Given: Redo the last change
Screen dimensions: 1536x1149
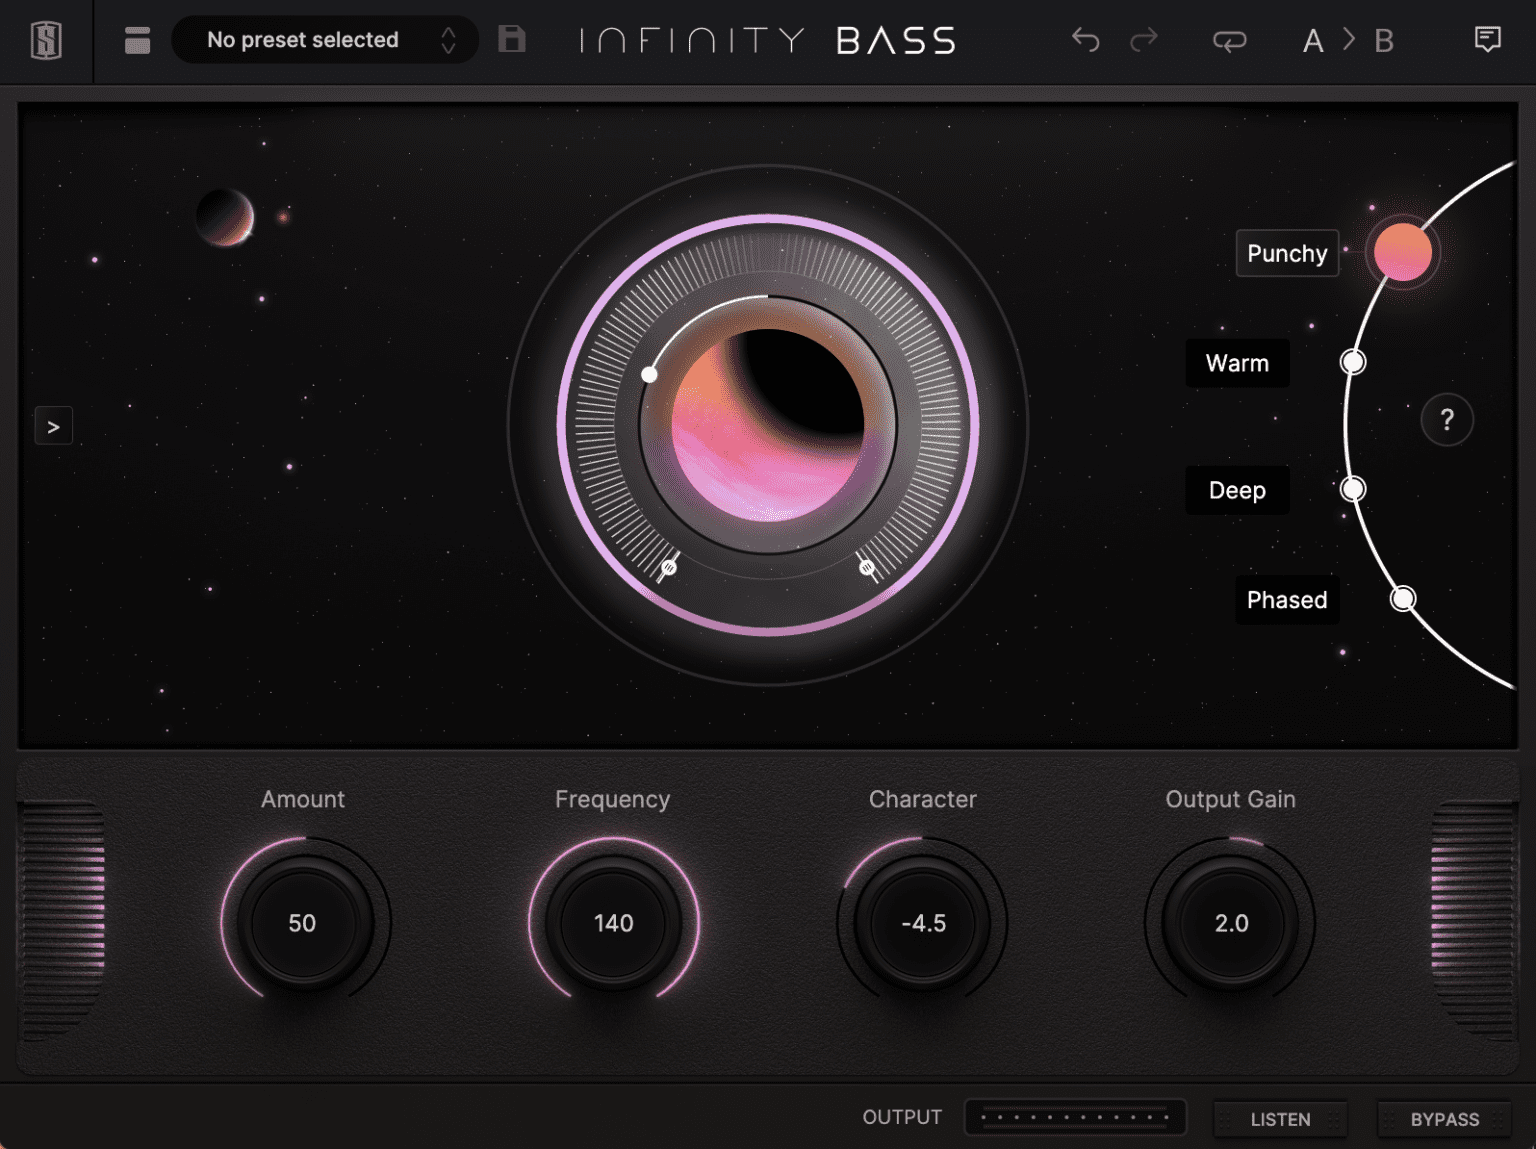Looking at the screenshot, I should point(1143,40).
